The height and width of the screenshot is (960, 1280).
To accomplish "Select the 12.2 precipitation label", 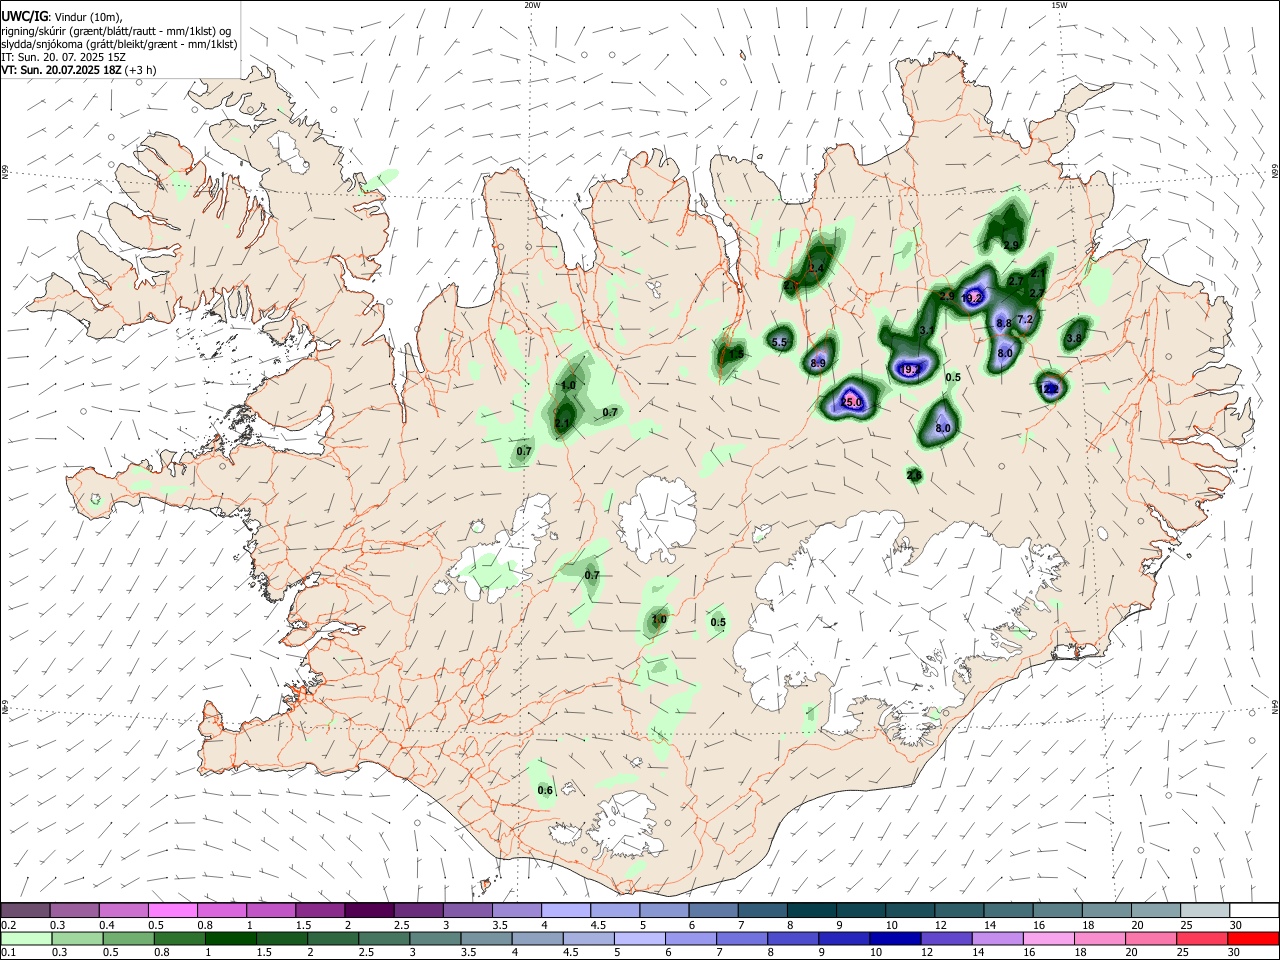I will pyautogui.click(x=1049, y=388).
